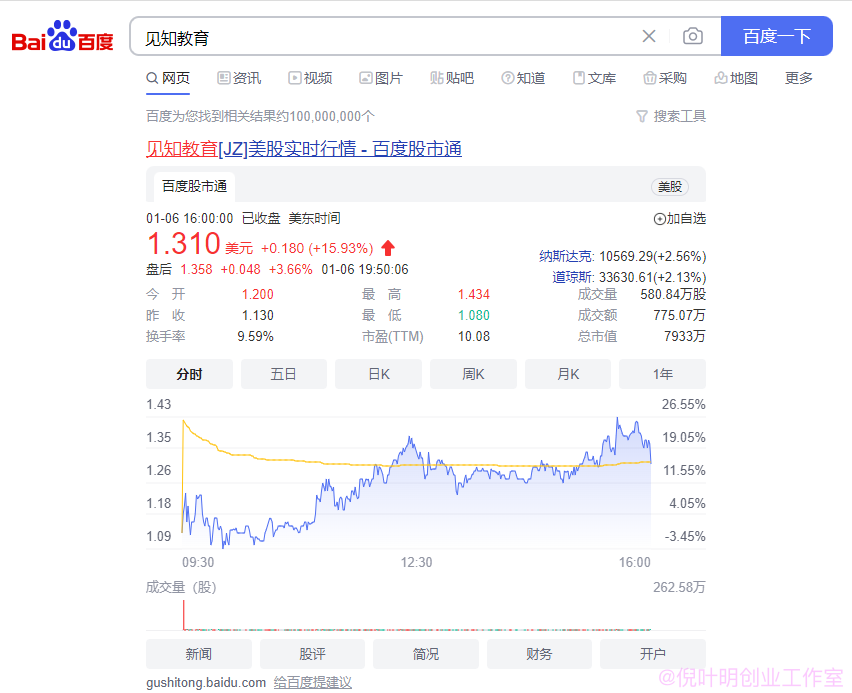Click the red up-arrow price indicator
This screenshot has height=693, width=852.
[x=387, y=248]
